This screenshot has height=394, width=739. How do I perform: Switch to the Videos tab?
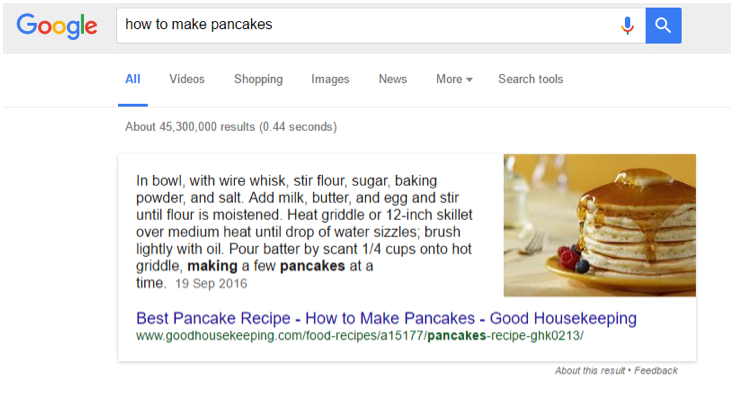click(x=187, y=79)
